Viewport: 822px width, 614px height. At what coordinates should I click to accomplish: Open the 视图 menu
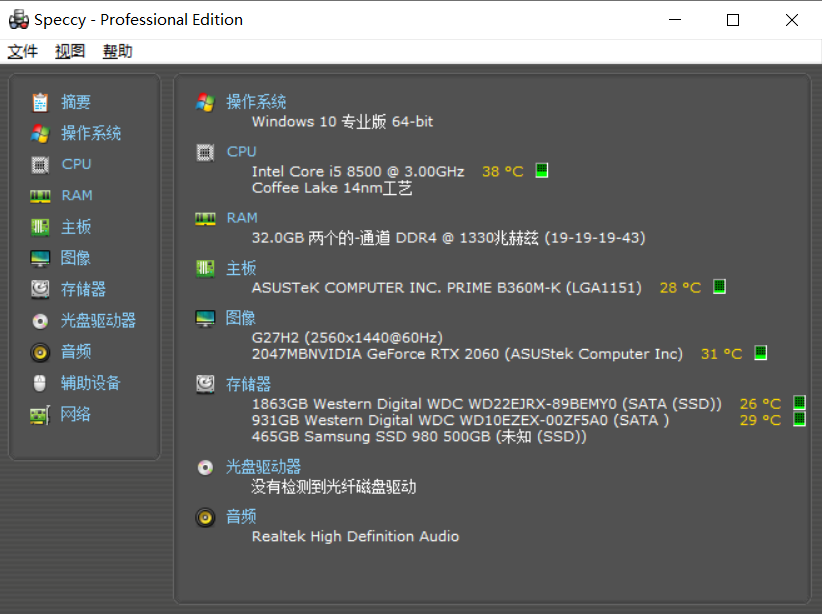(x=70, y=51)
